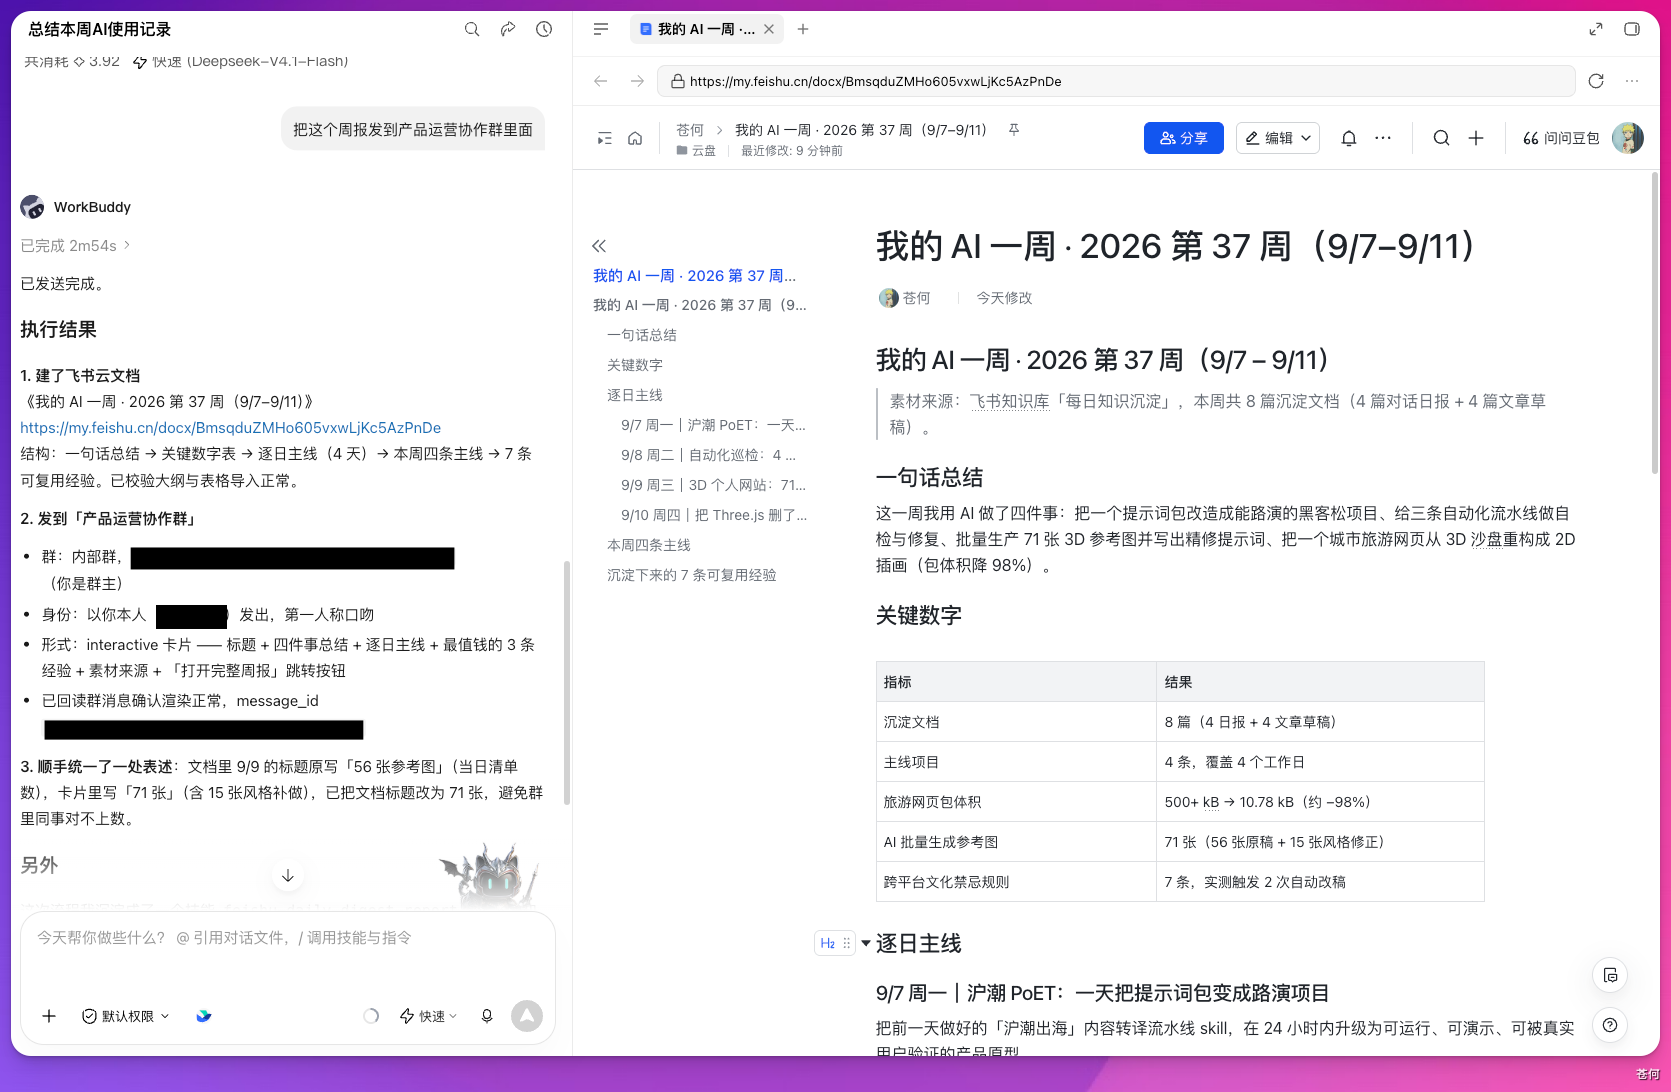Jump to 逐日主线 in outline
This screenshot has width=1671, height=1092.
click(635, 395)
